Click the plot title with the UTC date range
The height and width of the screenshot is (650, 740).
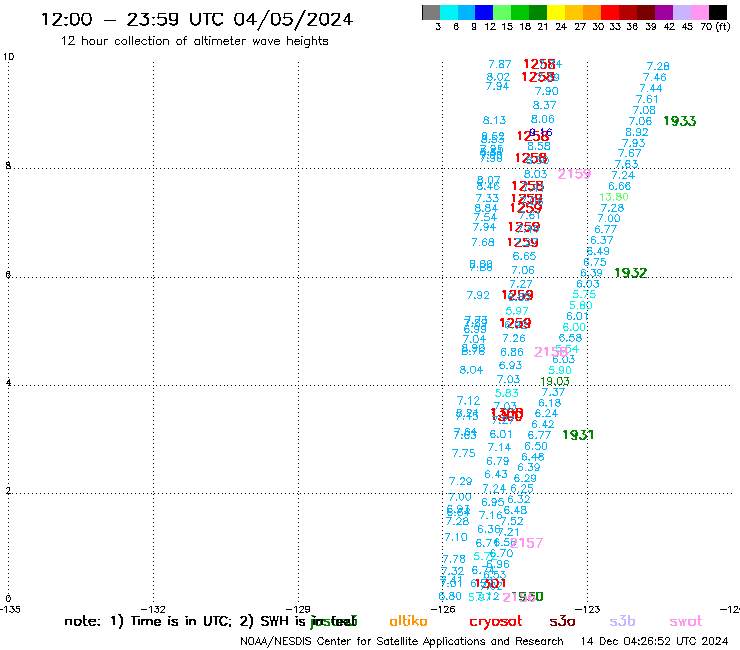coord(197,19)
